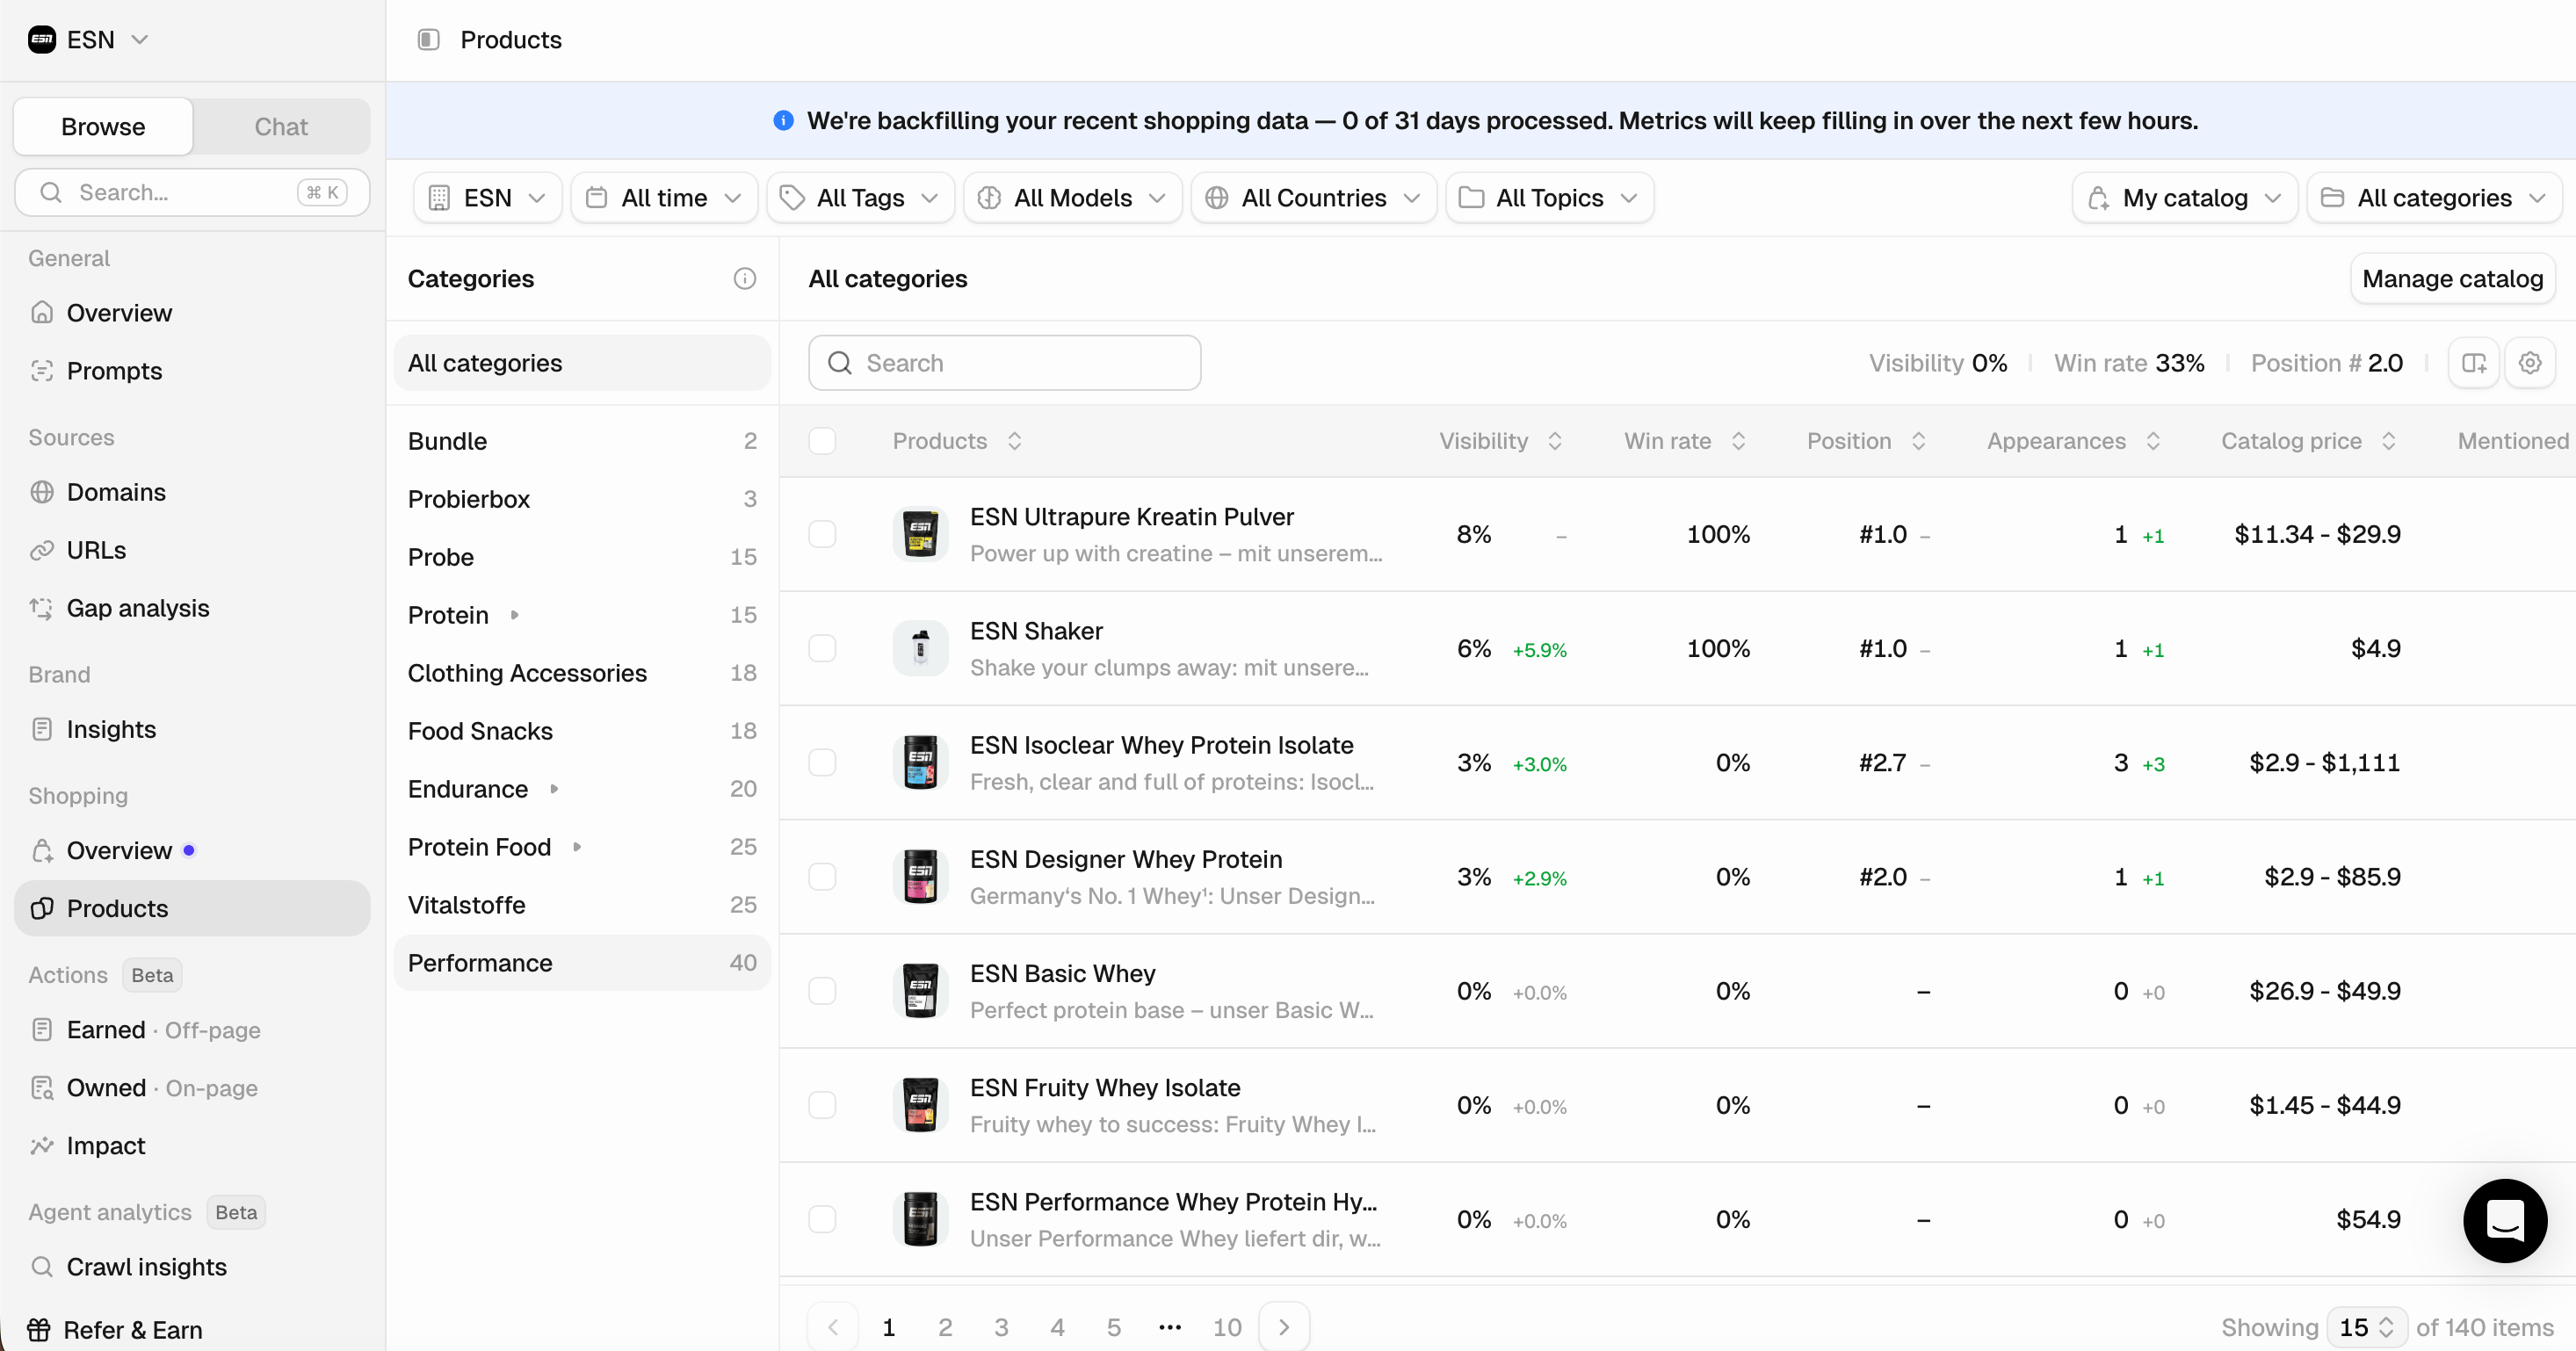Open the table settings gear icon

point(2530,363)
